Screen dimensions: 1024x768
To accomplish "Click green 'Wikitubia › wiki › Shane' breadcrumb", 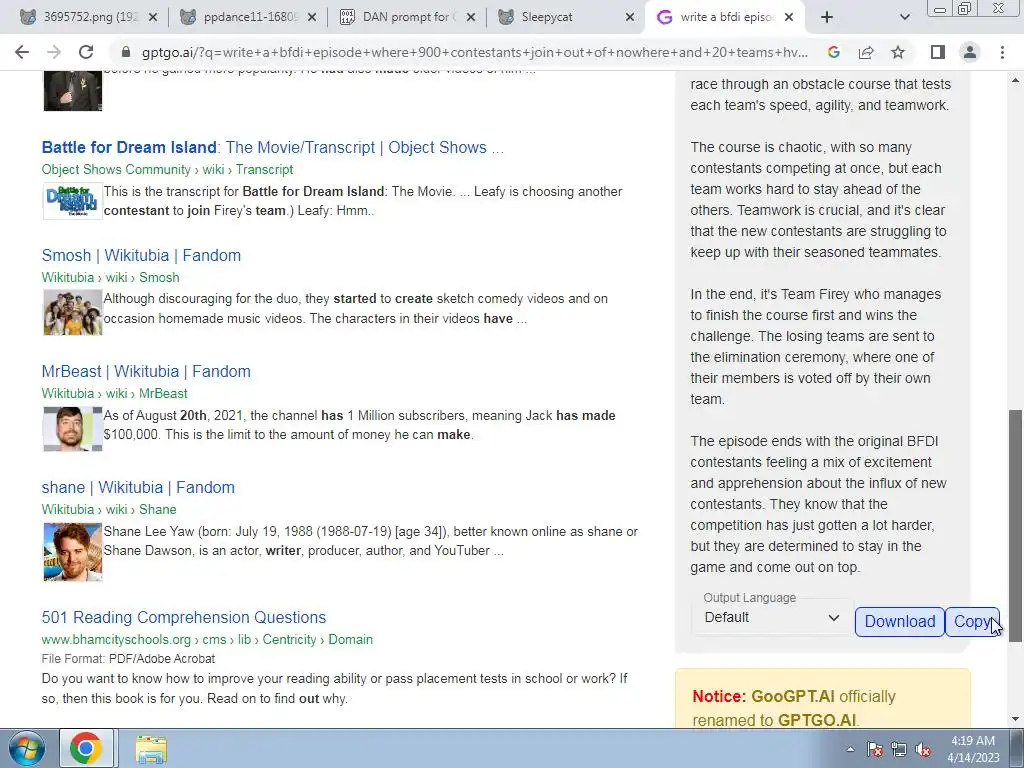I will pos(109,509).
